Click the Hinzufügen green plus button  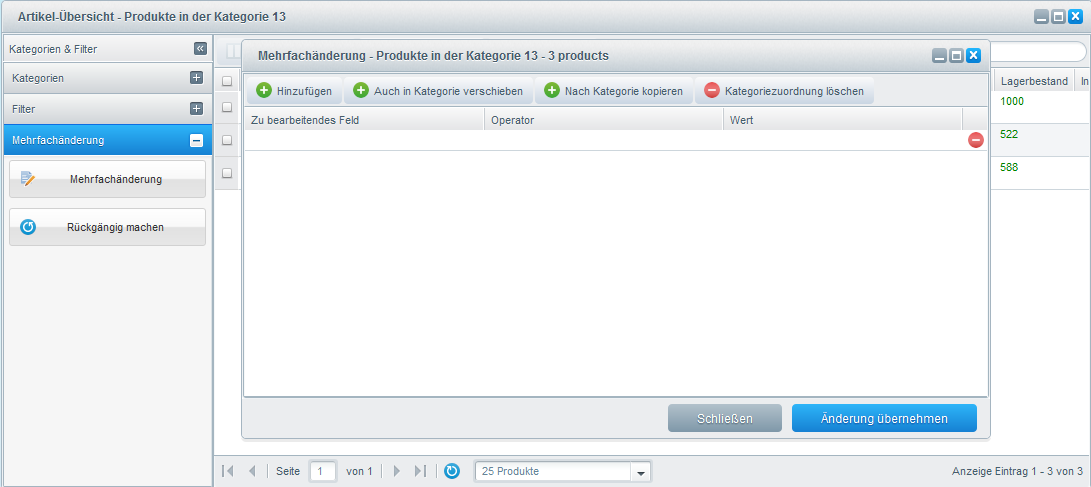[x=294, y=91]
